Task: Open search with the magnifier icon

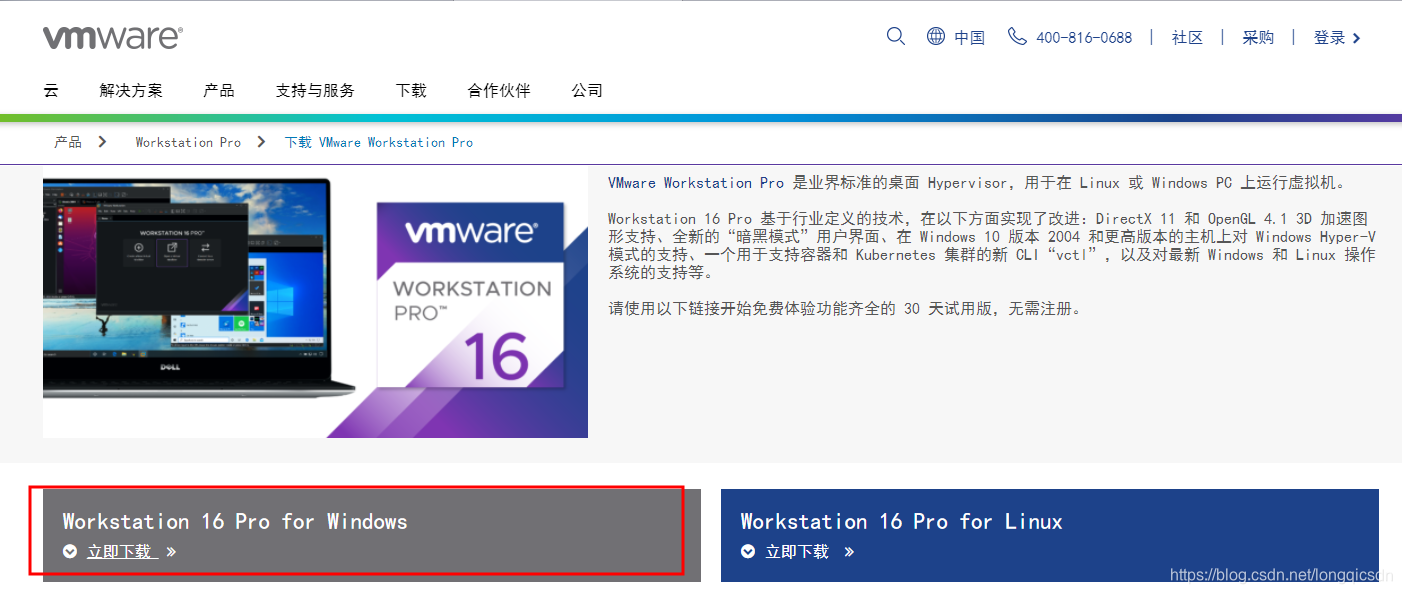Action: 896,37
